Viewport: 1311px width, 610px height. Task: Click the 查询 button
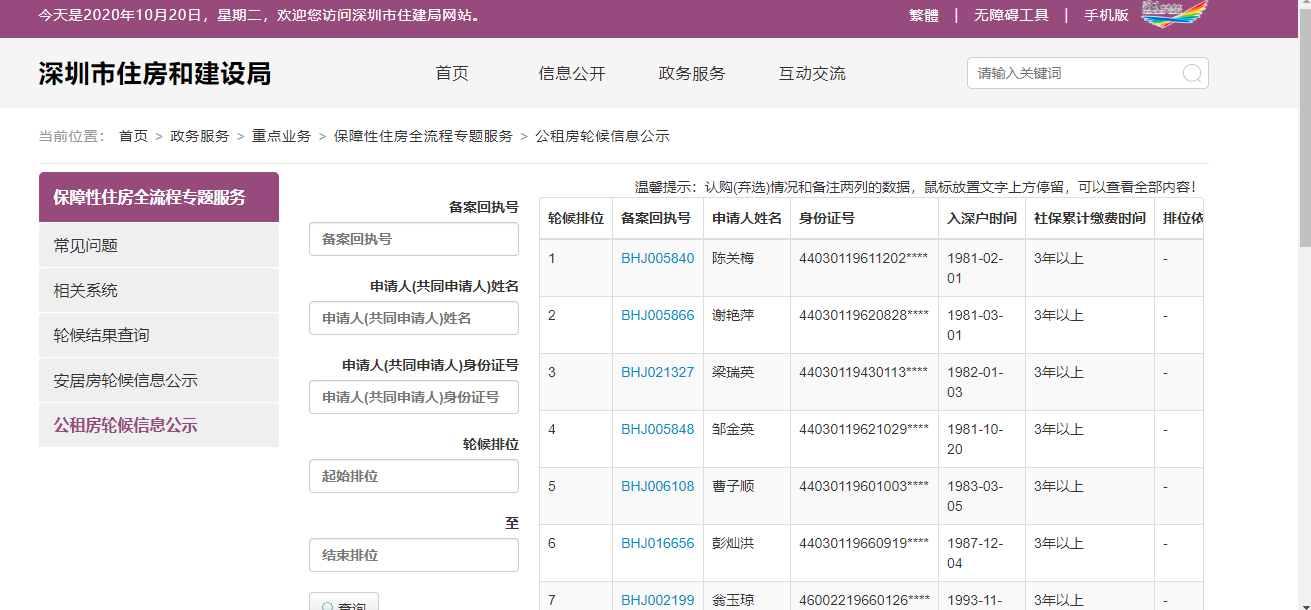[344, 602]
